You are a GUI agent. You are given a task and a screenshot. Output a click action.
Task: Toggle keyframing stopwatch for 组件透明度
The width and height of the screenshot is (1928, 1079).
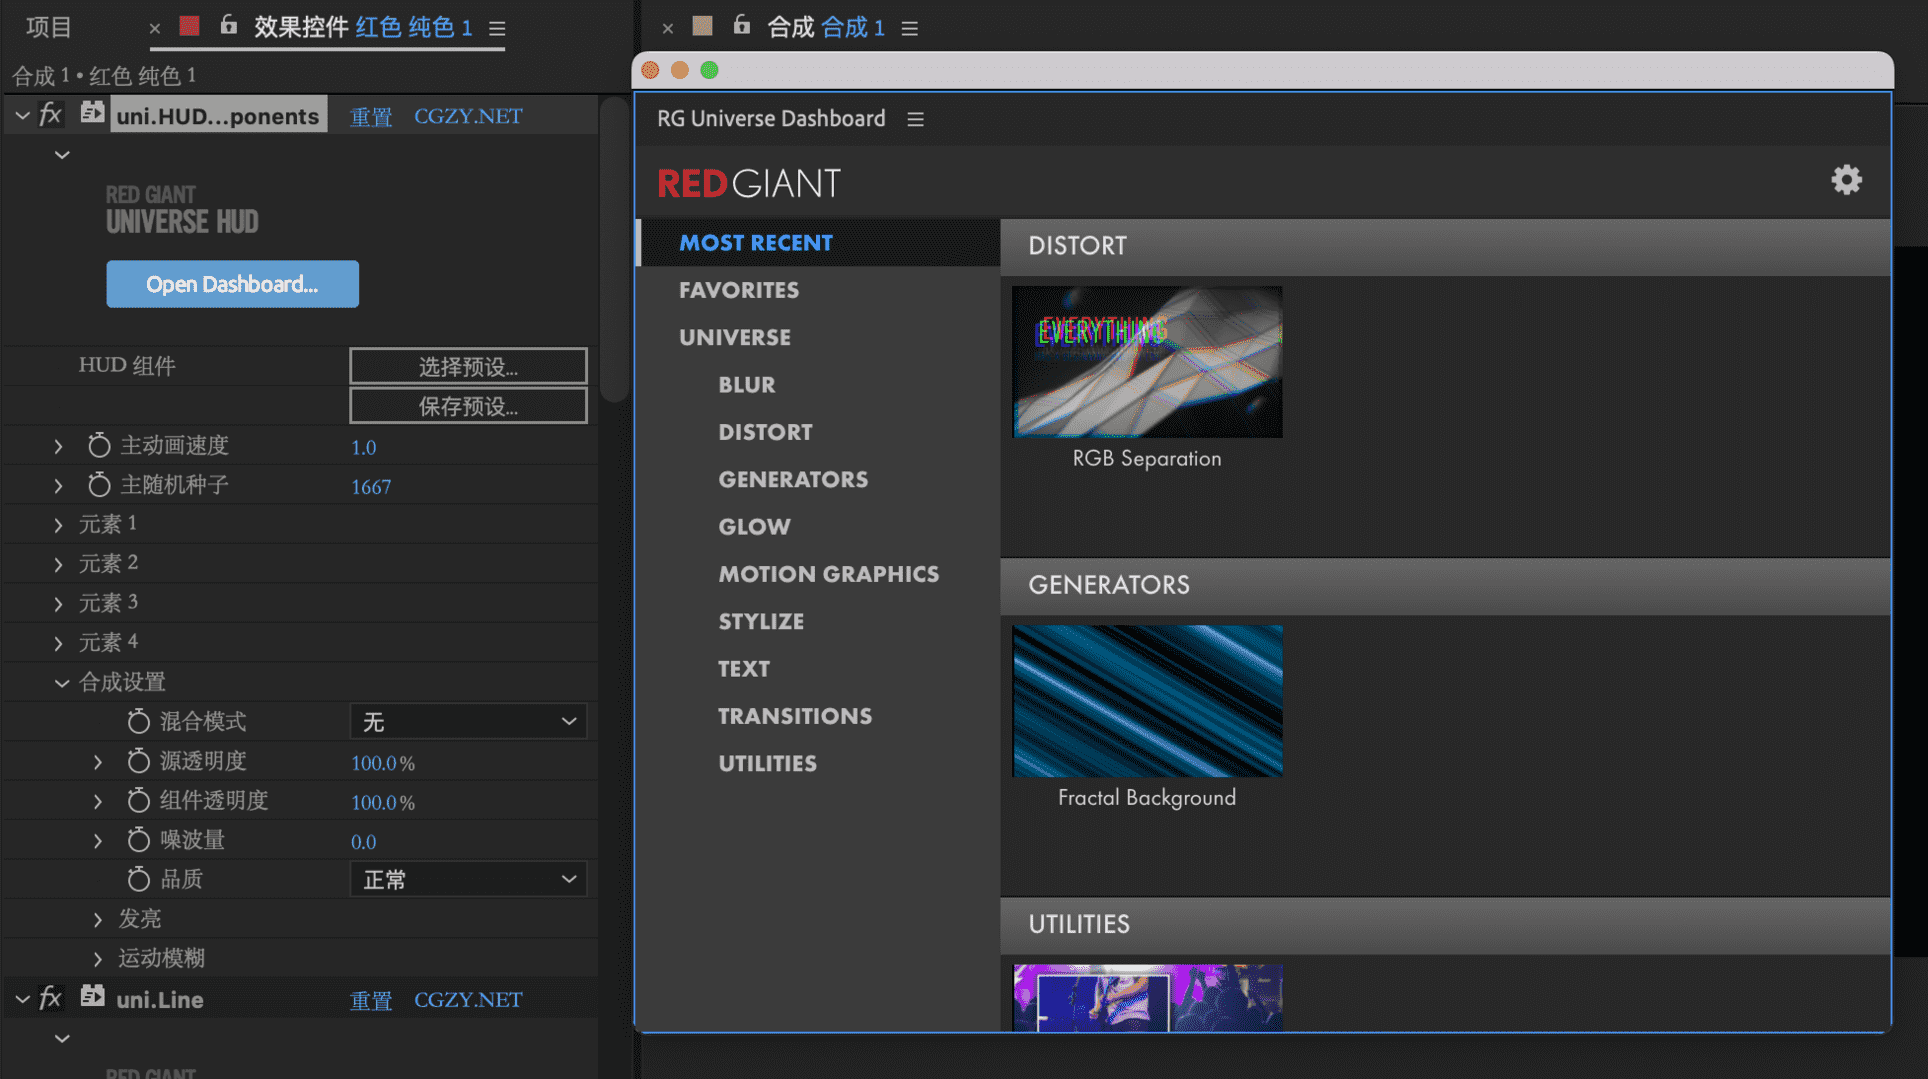click(139, 800)
